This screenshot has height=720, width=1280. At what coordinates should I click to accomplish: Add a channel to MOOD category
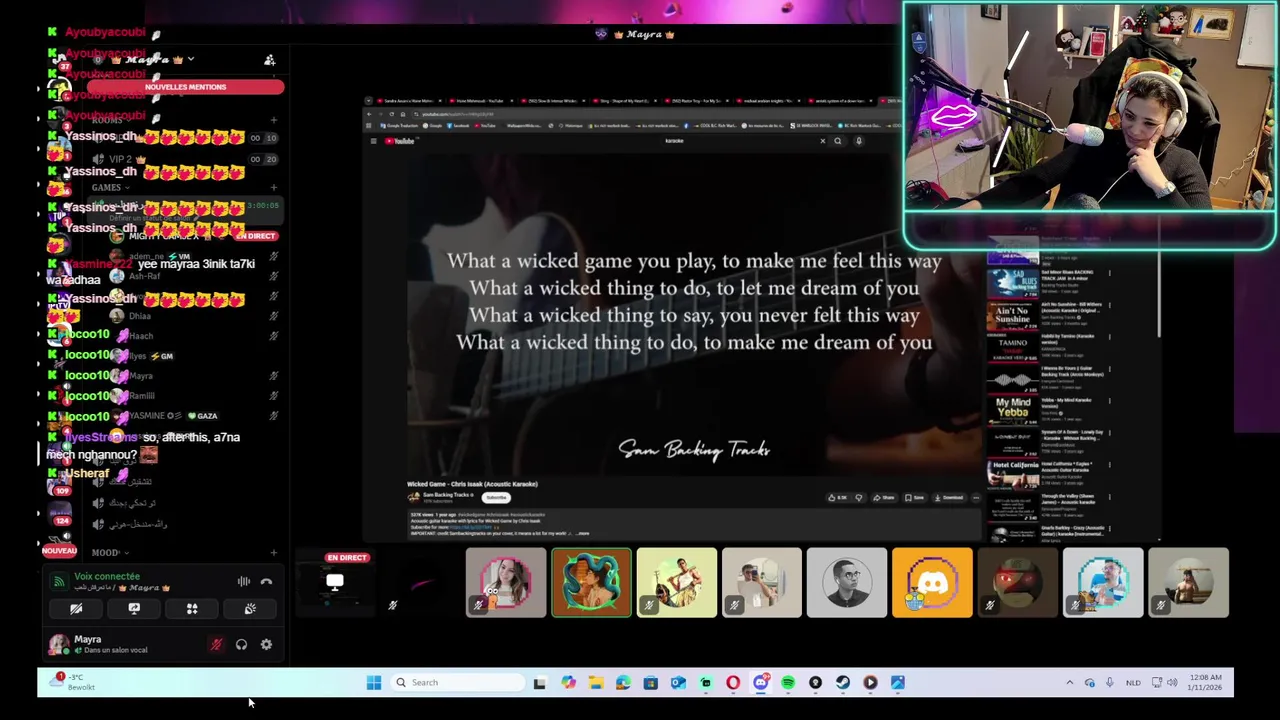click(x=273, y=552)
